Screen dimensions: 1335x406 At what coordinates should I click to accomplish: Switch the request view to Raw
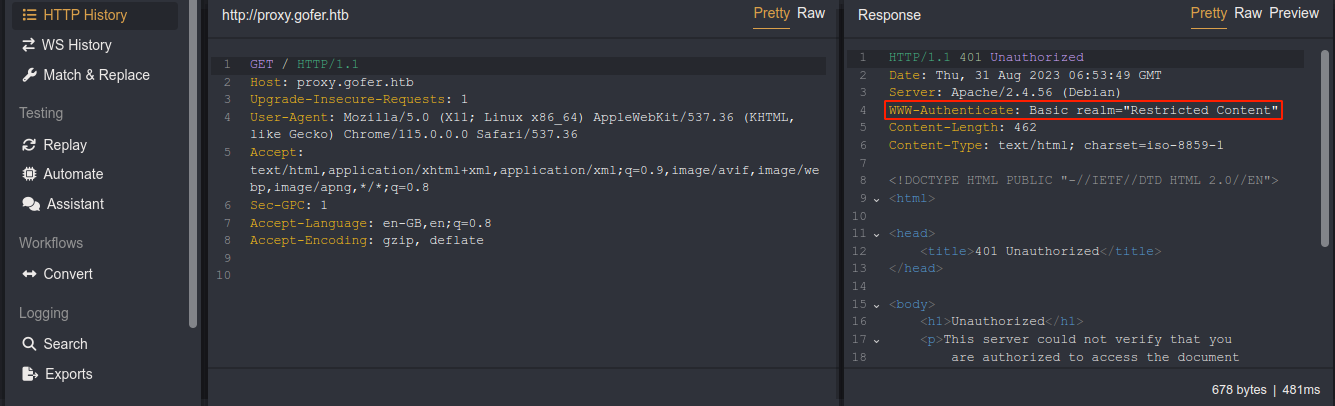pyautogui.click(x=811, y=13)
